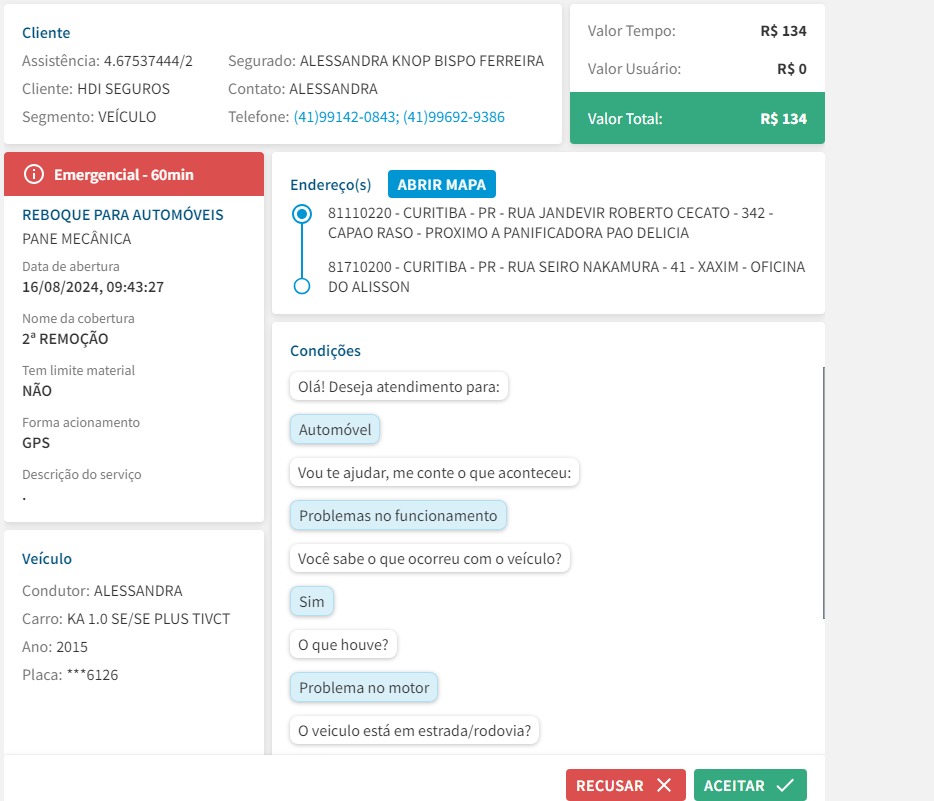The width and height of the screenshot is (934, 801).
Task: Open the map with ABRIR MAPA
Action: tap(441, 185)
